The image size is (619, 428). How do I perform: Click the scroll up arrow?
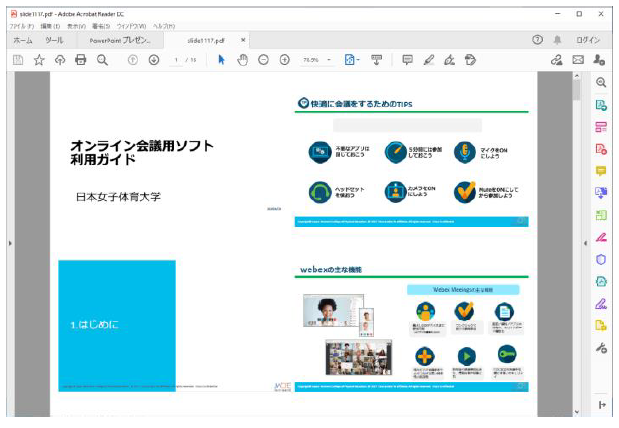[x=577, y=75]
